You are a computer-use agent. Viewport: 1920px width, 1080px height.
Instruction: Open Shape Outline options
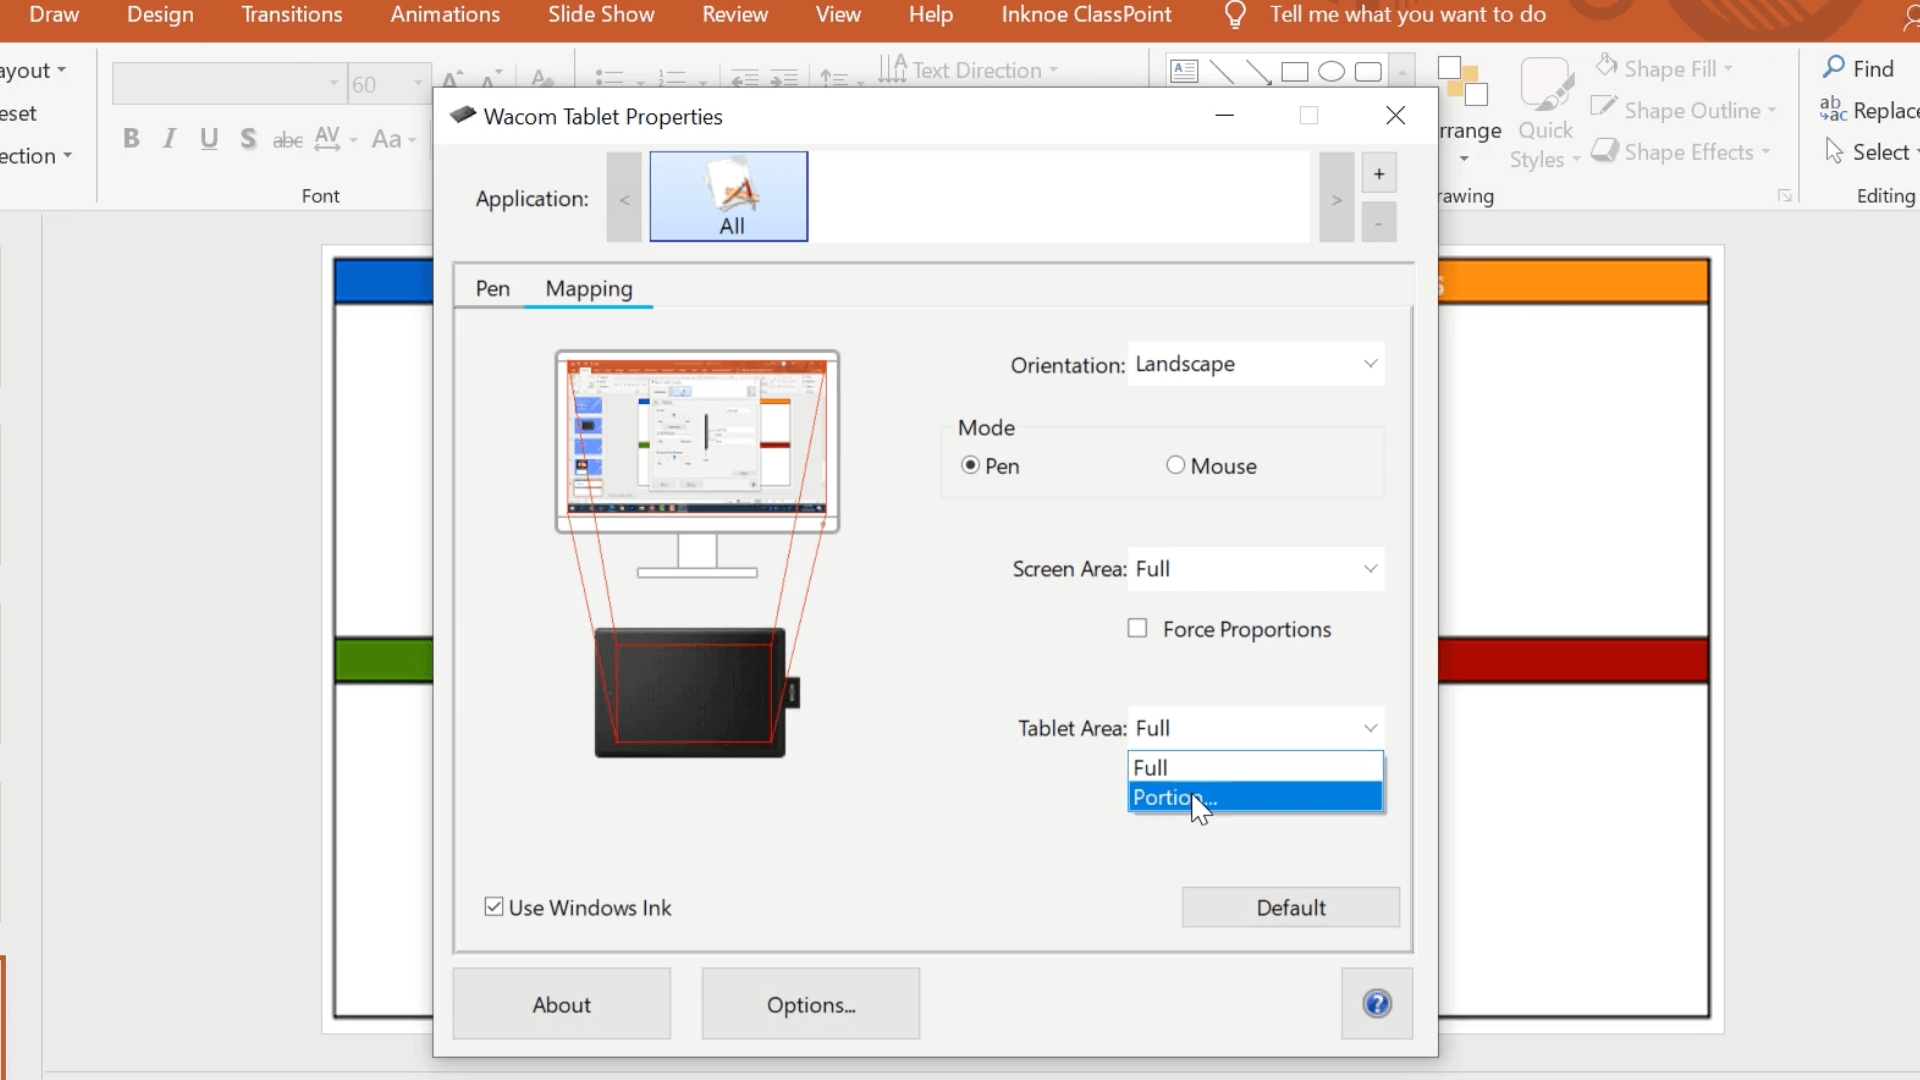[x=1684, y=110]
